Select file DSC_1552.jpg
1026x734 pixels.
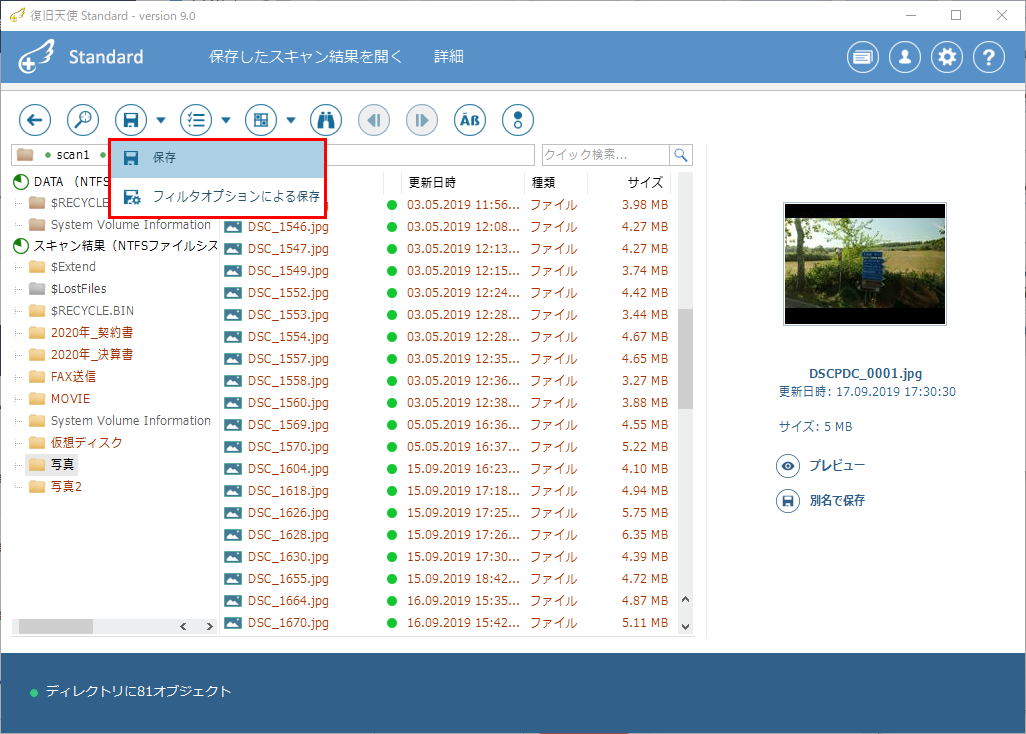click(x=288, y=293)
